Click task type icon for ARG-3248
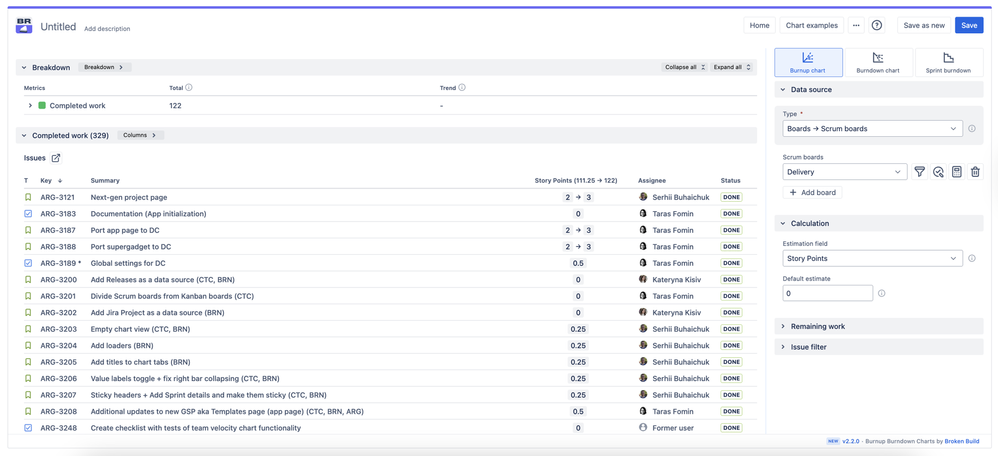 click(28, 428)
